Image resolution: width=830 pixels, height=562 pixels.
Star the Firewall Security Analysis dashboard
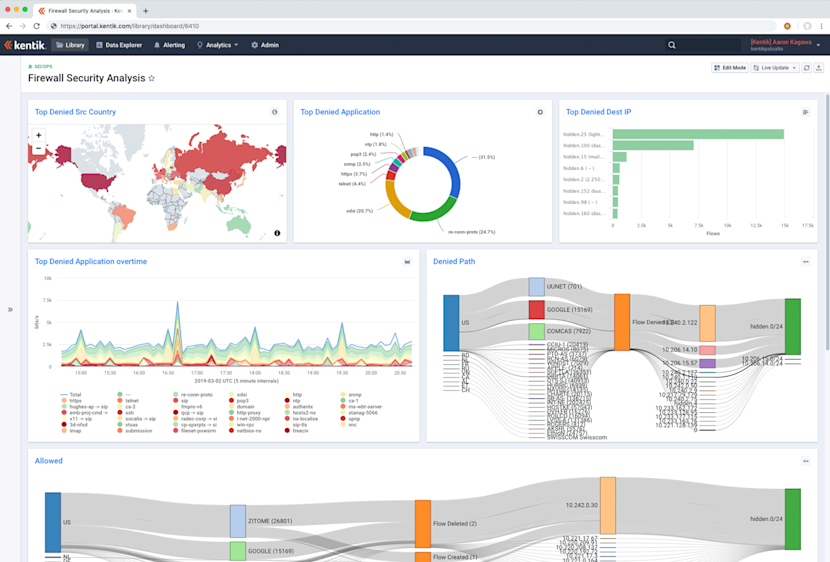151,78
